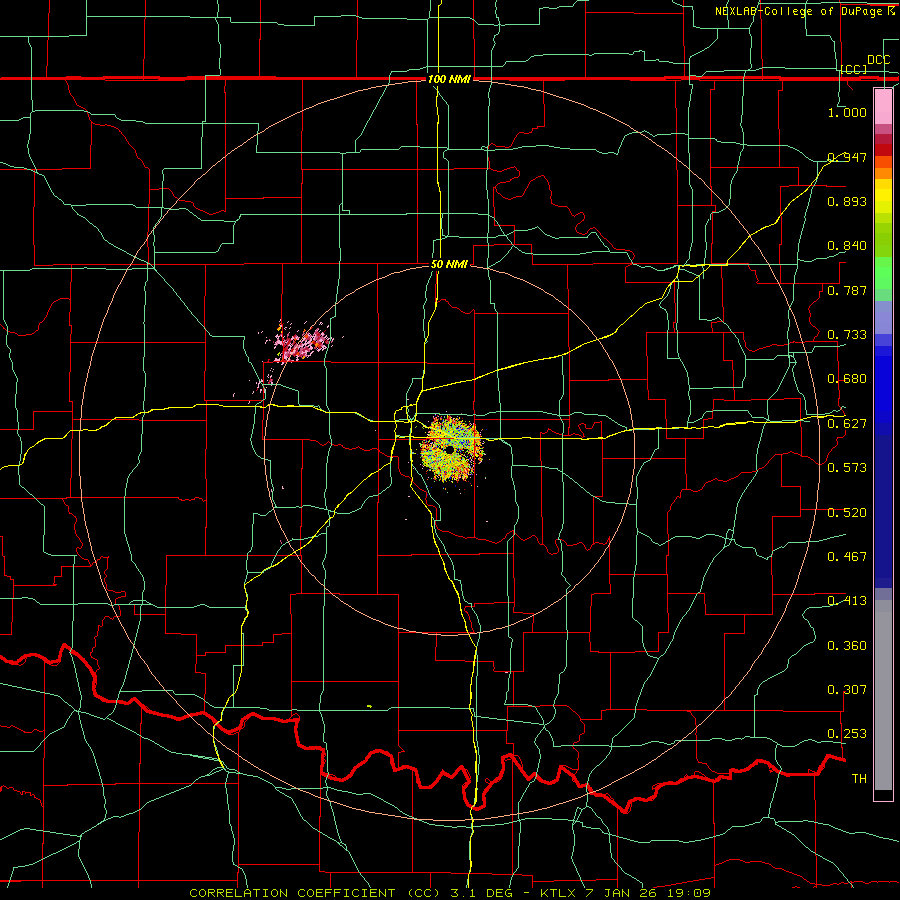Select the 0.253 legend value

(x=847, y=734)
